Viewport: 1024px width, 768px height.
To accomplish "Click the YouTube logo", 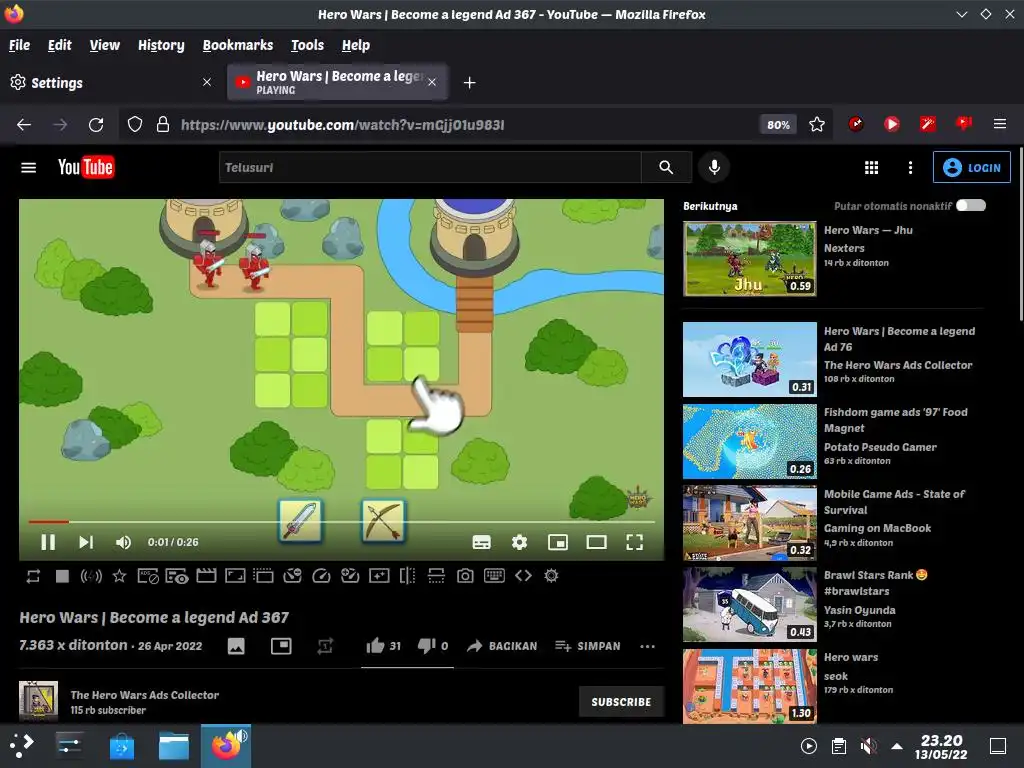I will click(86, 167).
